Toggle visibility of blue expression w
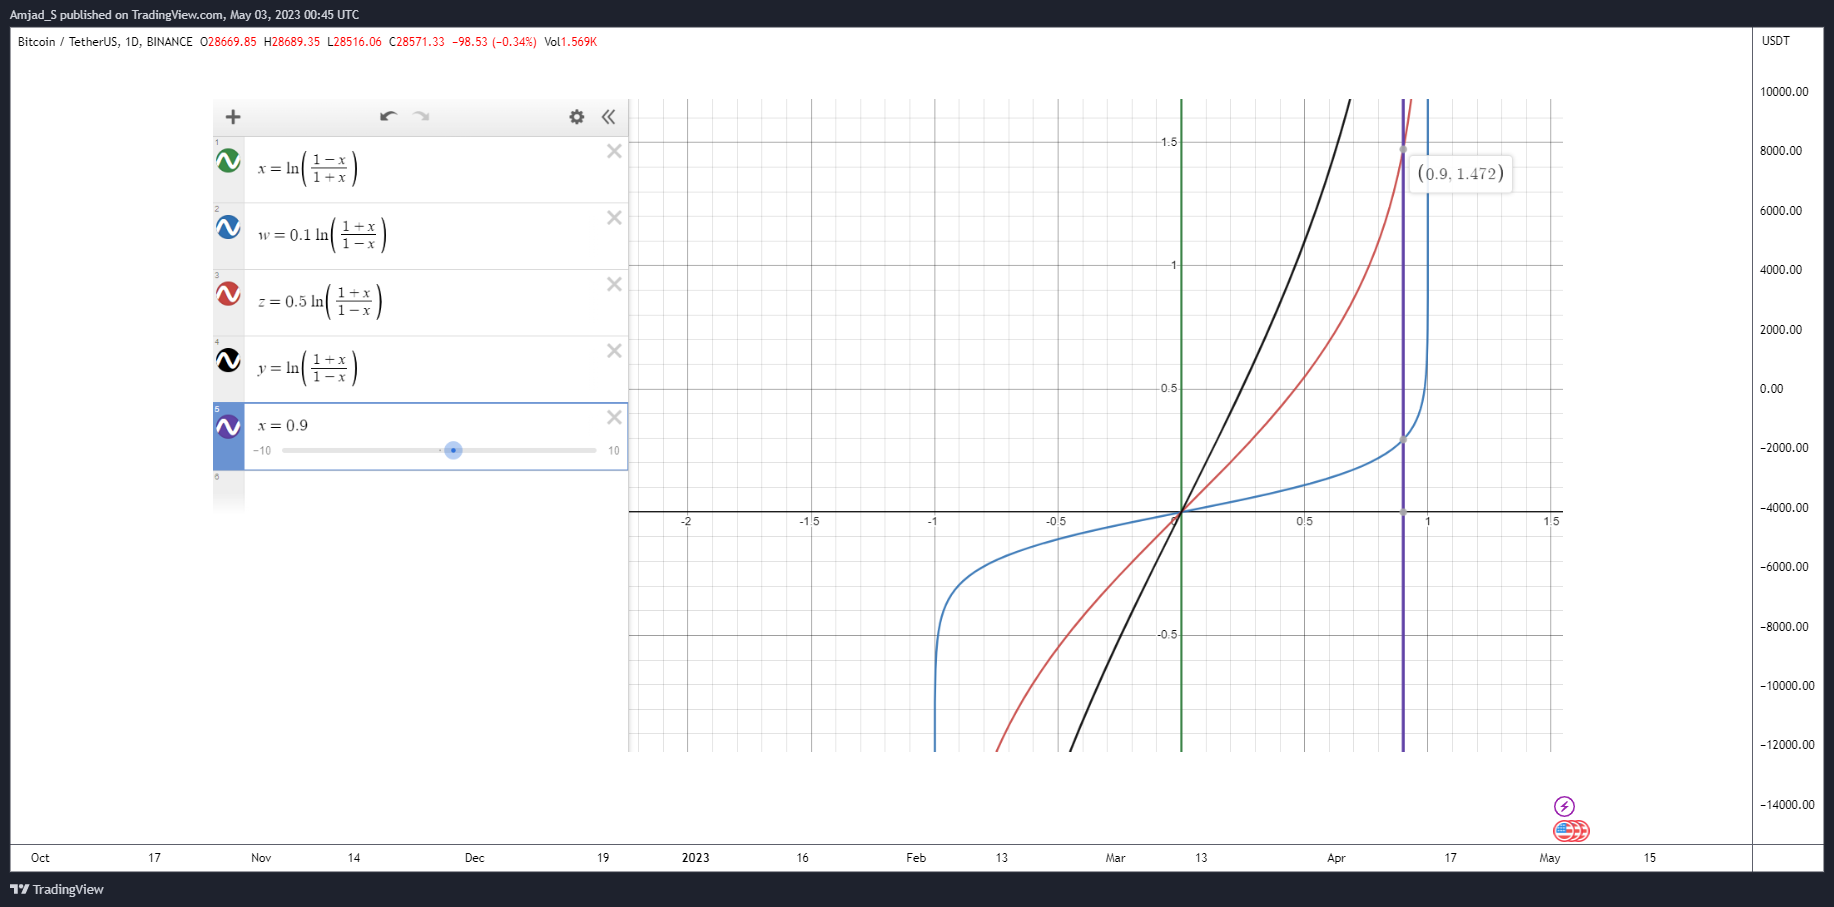Screen dimensions: 1834x907 228,227
